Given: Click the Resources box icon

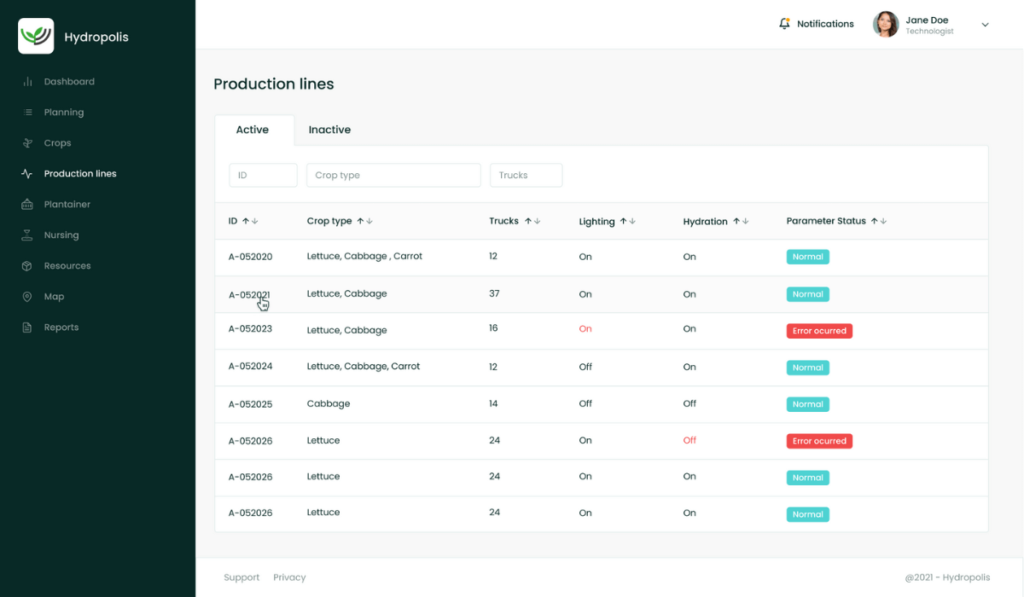Looking at the screenshot, I should pyautogui.click(x=27, y=266).
